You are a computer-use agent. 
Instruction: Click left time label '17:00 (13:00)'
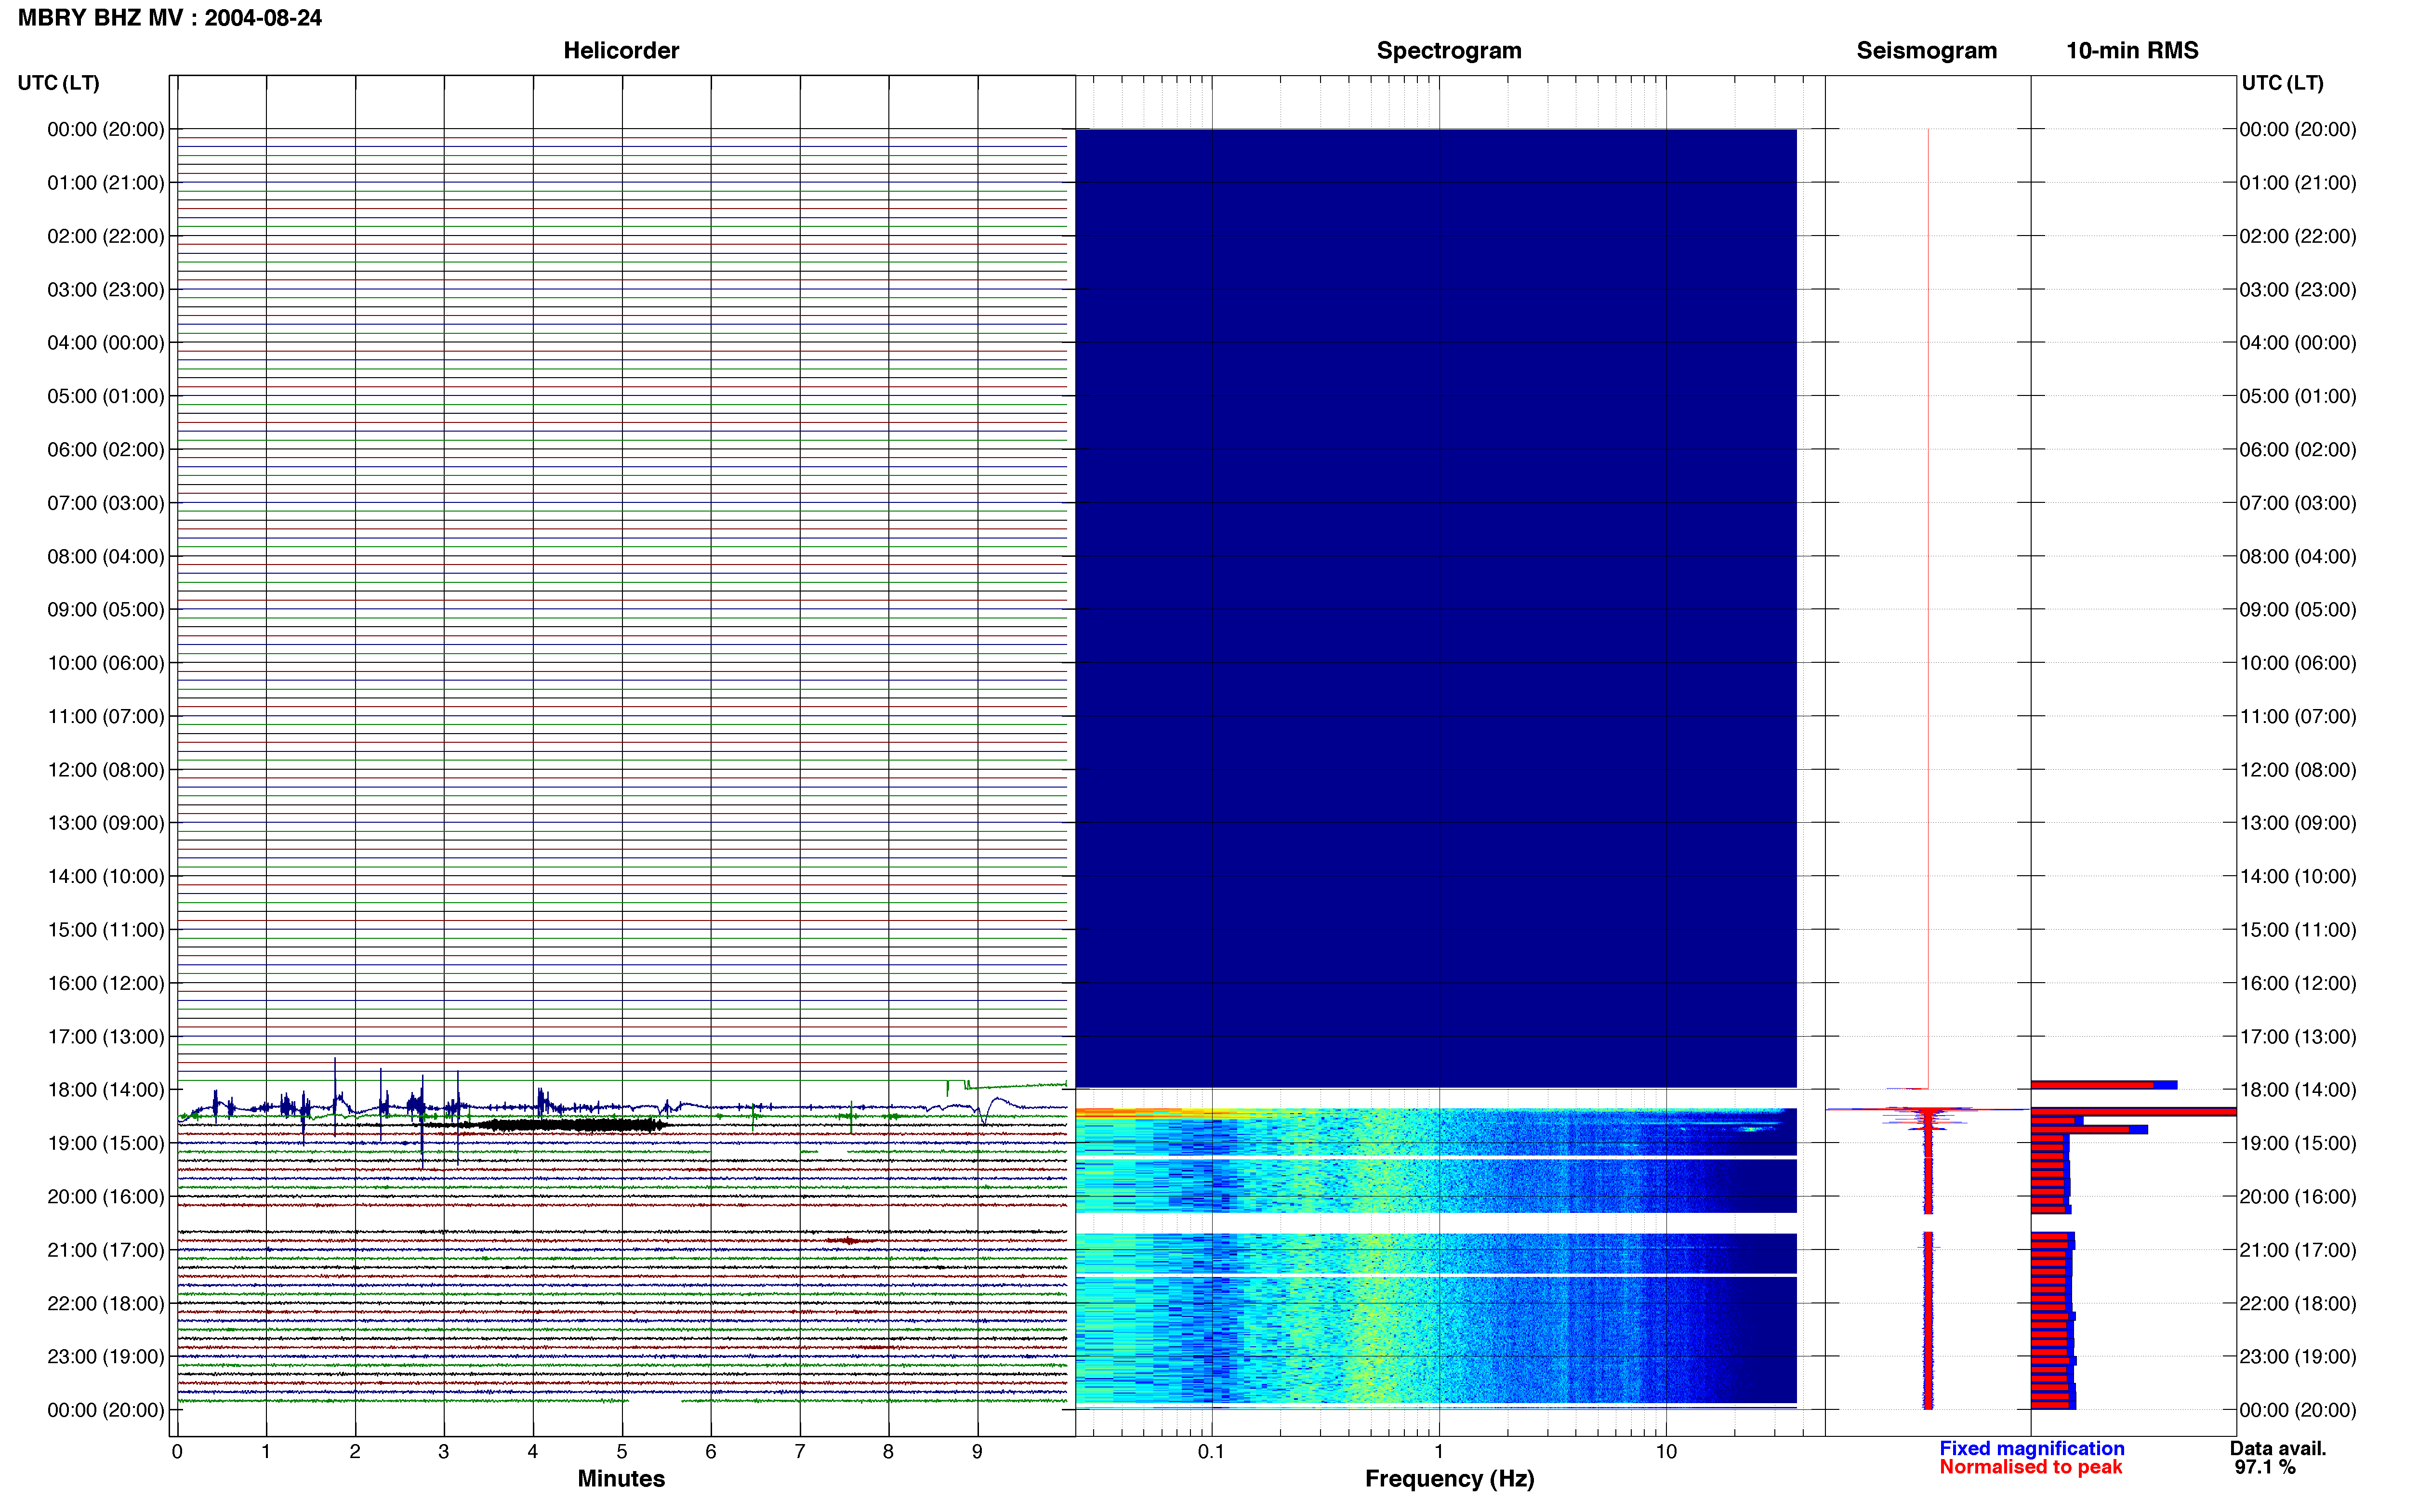click(106, 1037)
